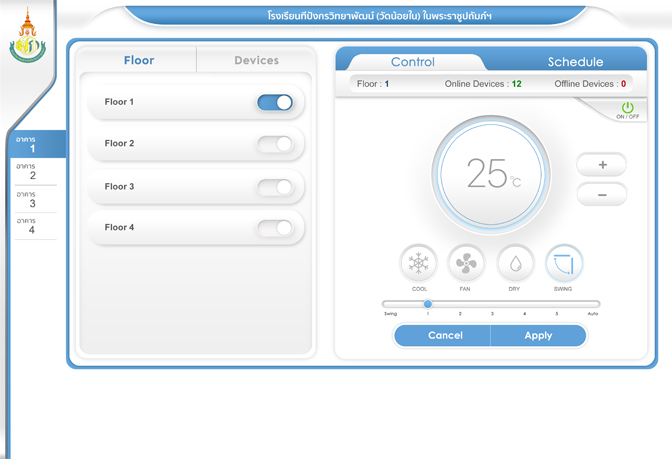Decrease temperature with the minus button
This screenshot has height=459, width=672.
coord(602,195)
